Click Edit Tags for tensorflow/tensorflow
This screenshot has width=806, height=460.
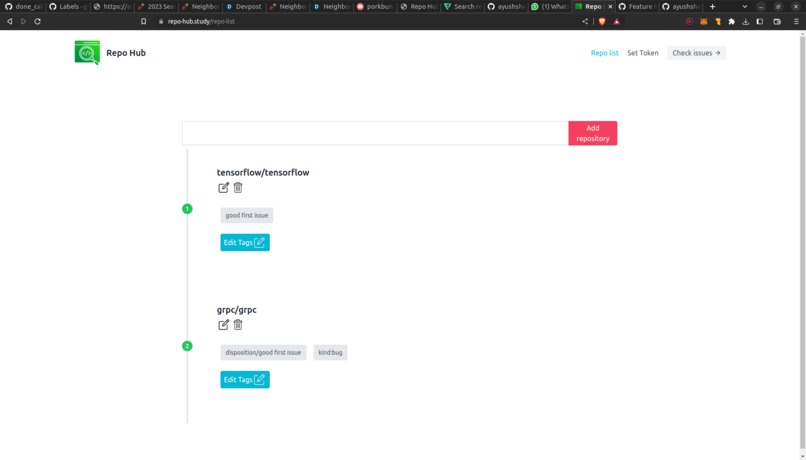point(245,243)
